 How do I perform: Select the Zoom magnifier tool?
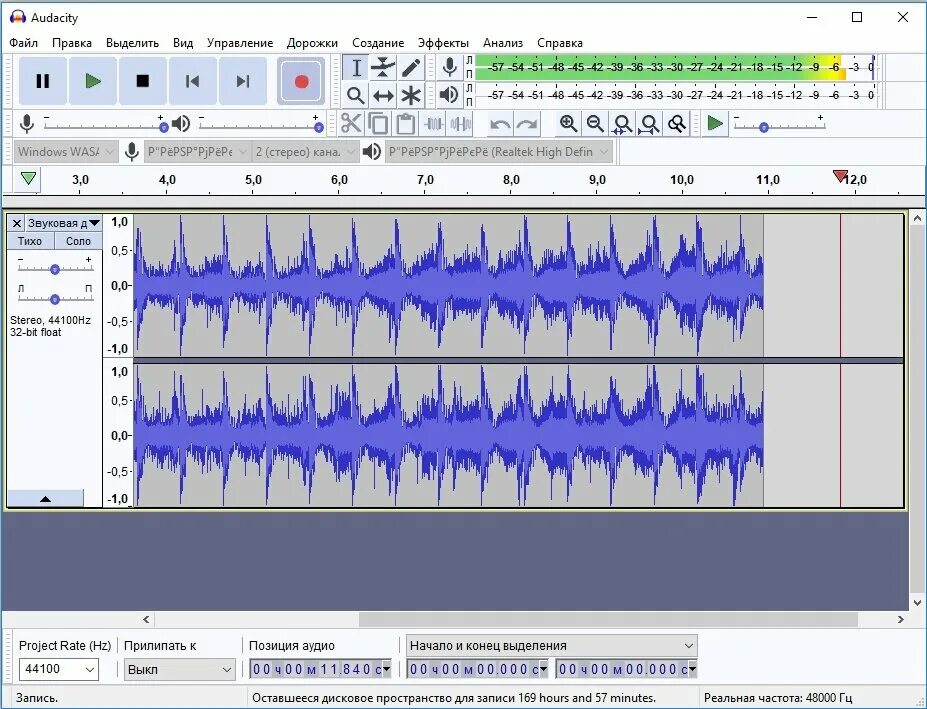coord(356,95)
